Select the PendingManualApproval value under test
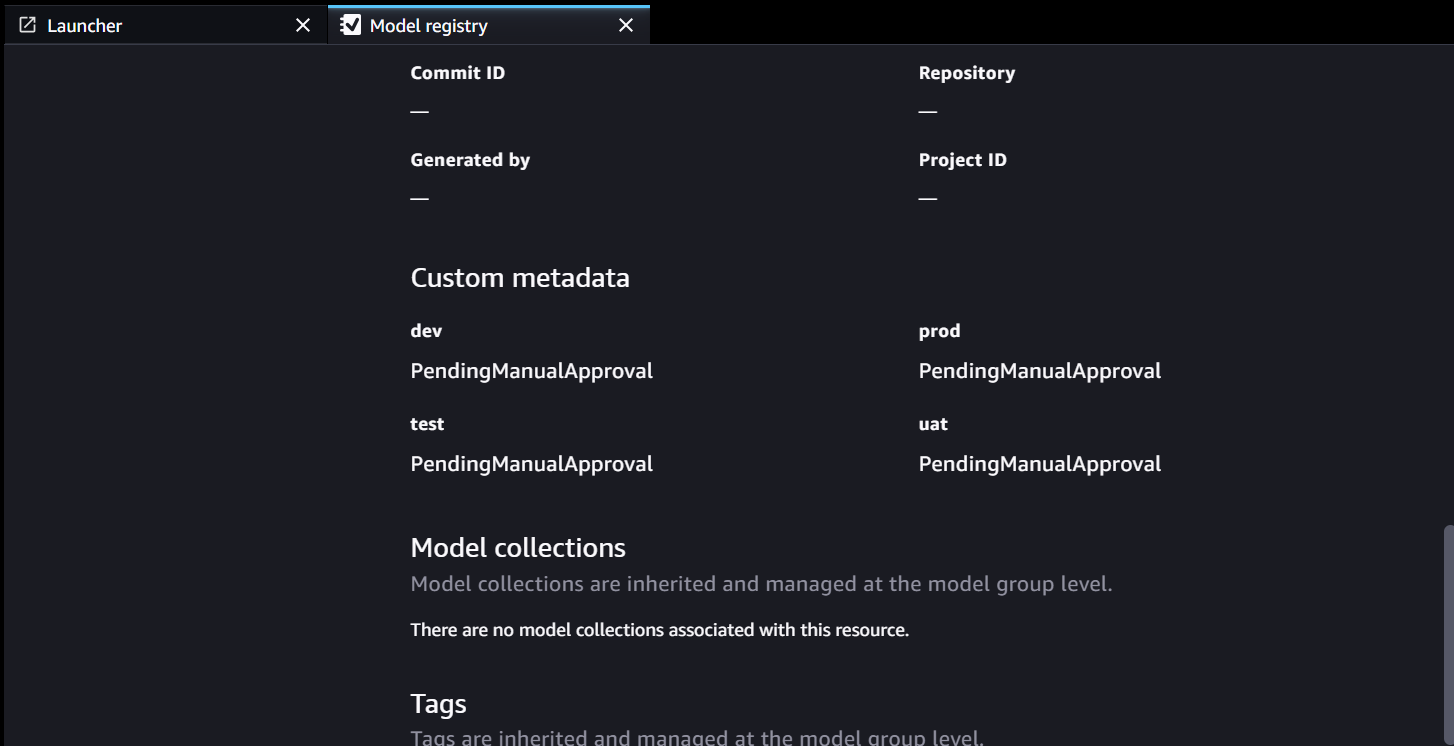Screen dimensions: 1454x746 (531, 463)
